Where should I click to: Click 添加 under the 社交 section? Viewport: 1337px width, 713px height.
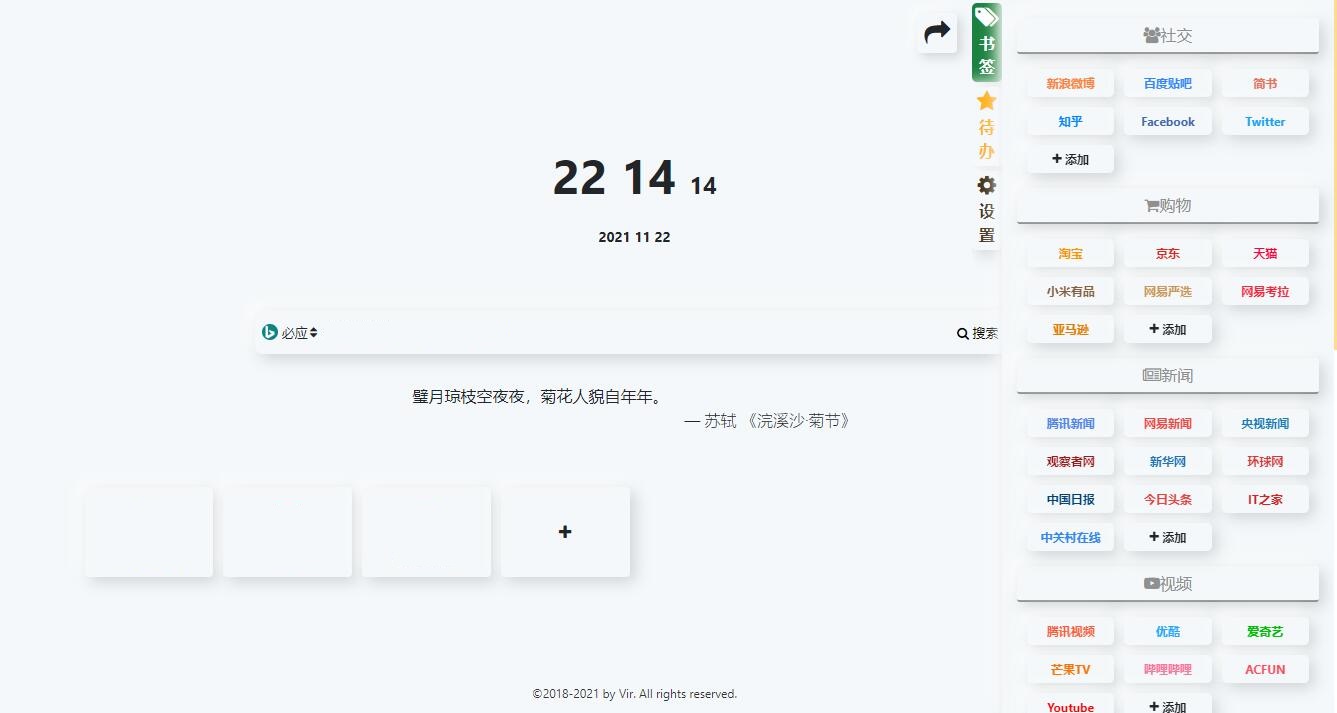[1070, 160]
